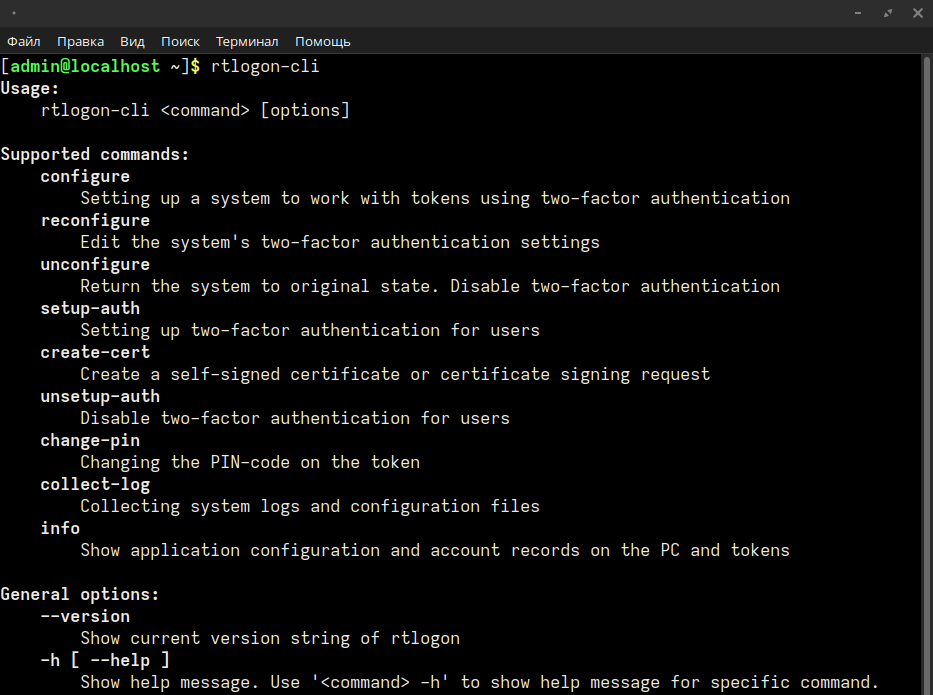Image resolution: width=933 pixels, height=695 pixels.
Task: Click the bold 'reconfigure' command name
Action: click(95, 220)
